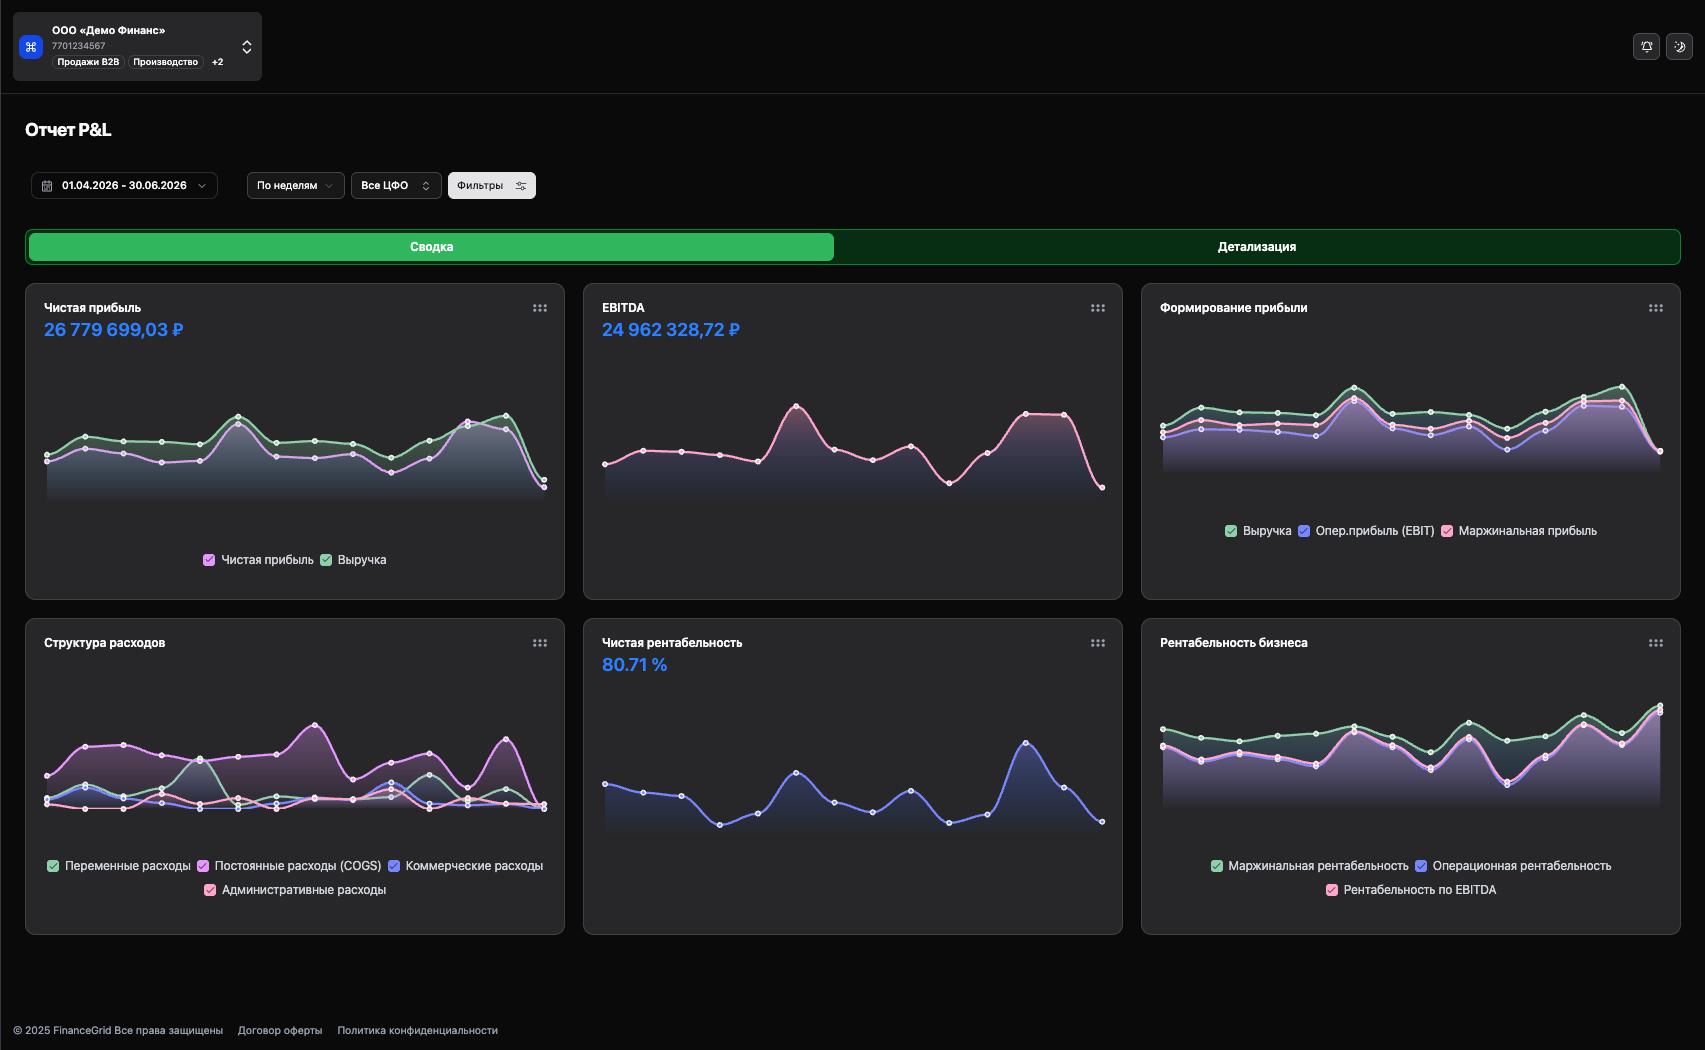Open the date range 01.04.2026 - 30.06.2026 picker

tap(124, 186)
